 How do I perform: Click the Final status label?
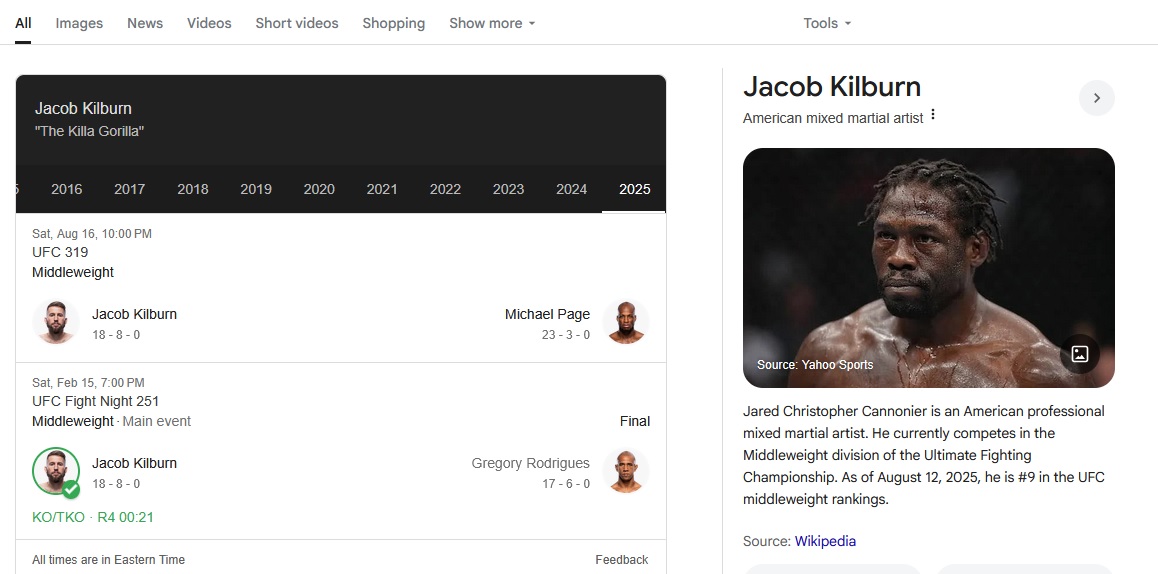(x=634, y=421)
